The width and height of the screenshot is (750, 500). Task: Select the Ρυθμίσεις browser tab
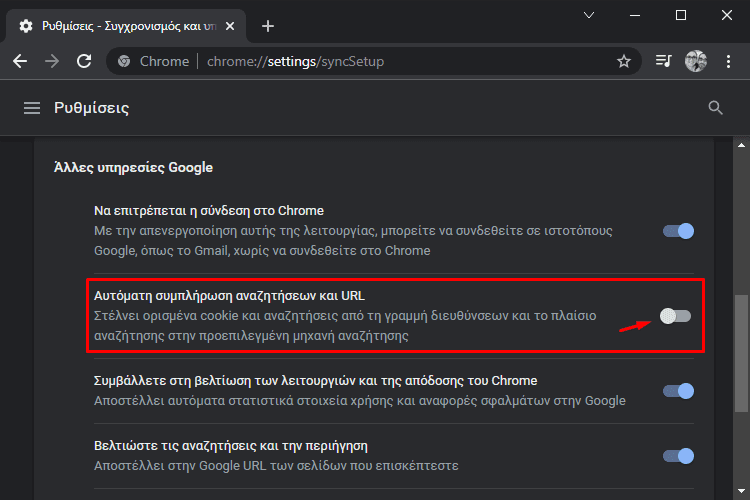tap(126, 26)
